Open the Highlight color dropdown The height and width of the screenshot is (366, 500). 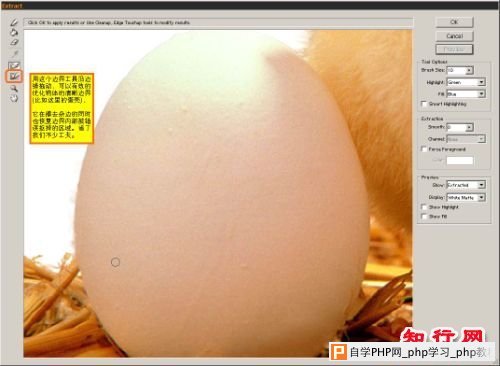click(466, 82)
